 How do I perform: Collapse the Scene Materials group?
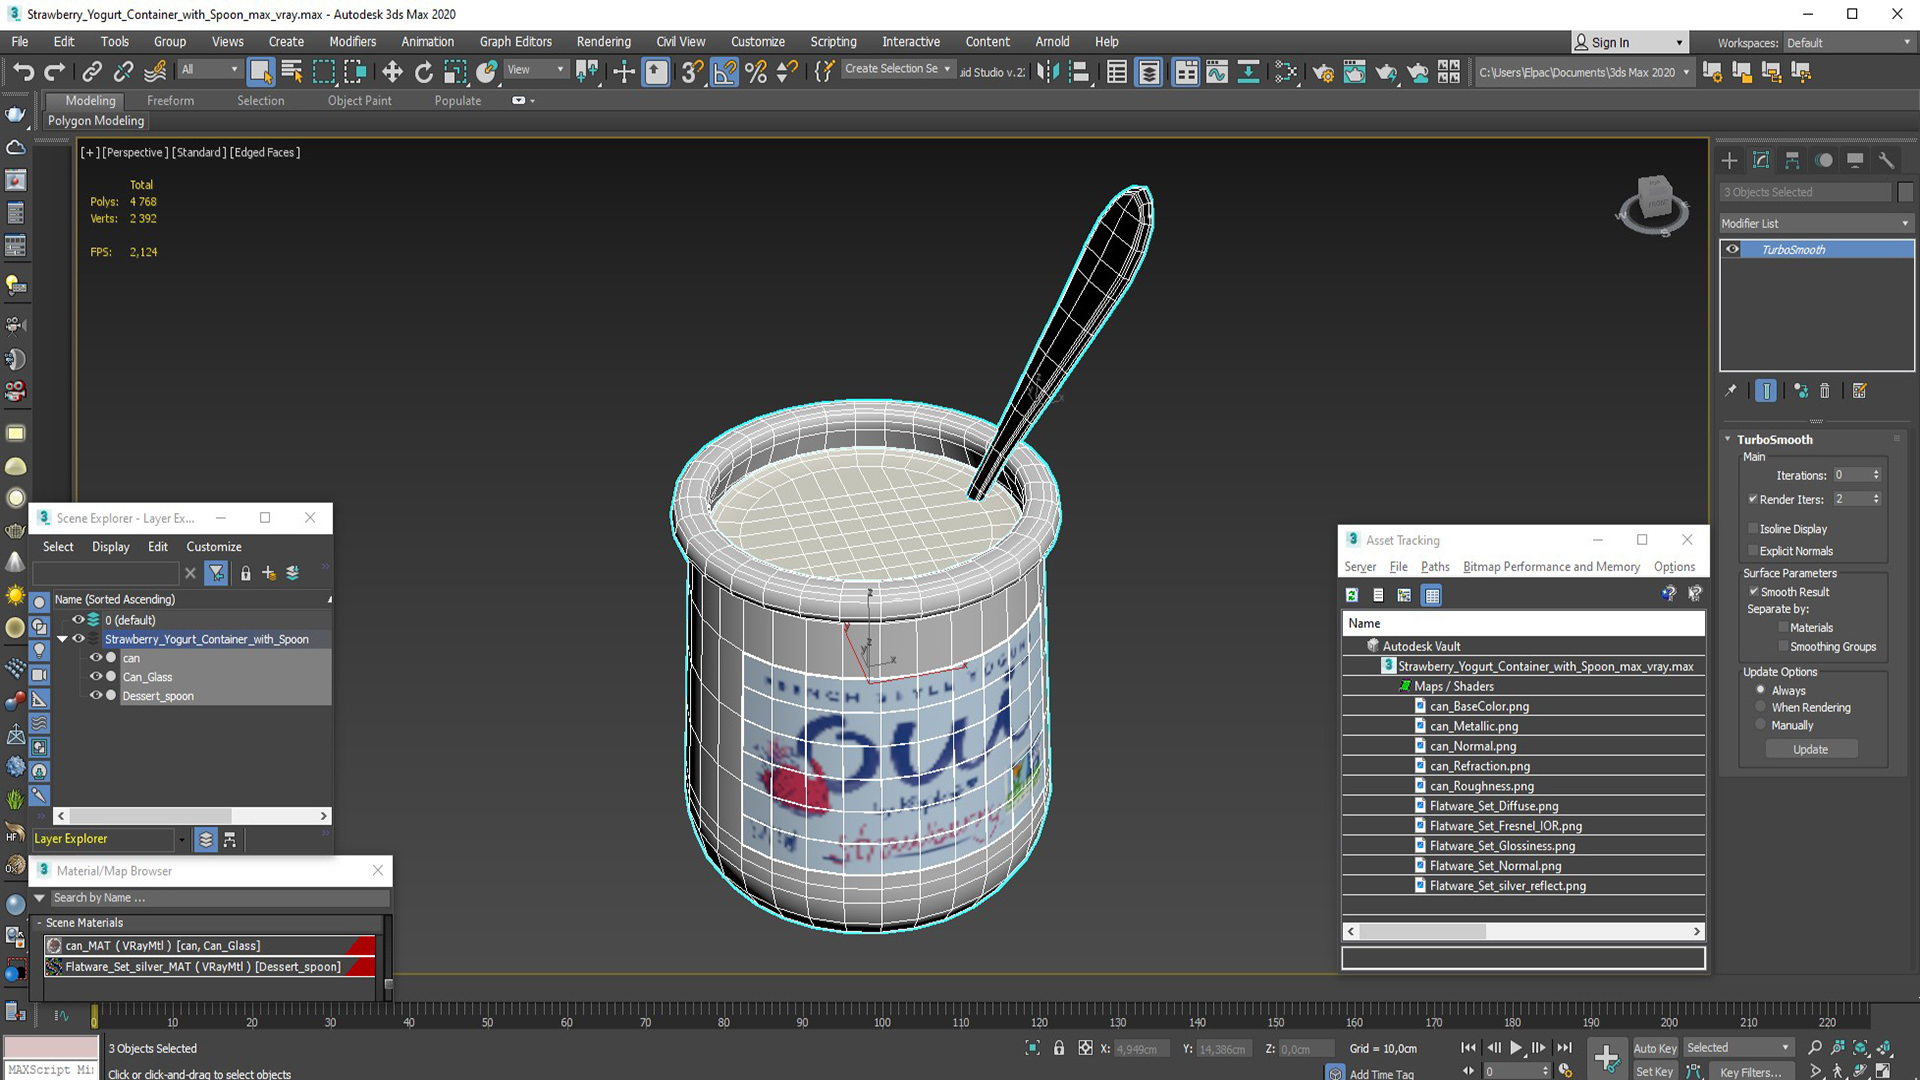click(39, 922)
